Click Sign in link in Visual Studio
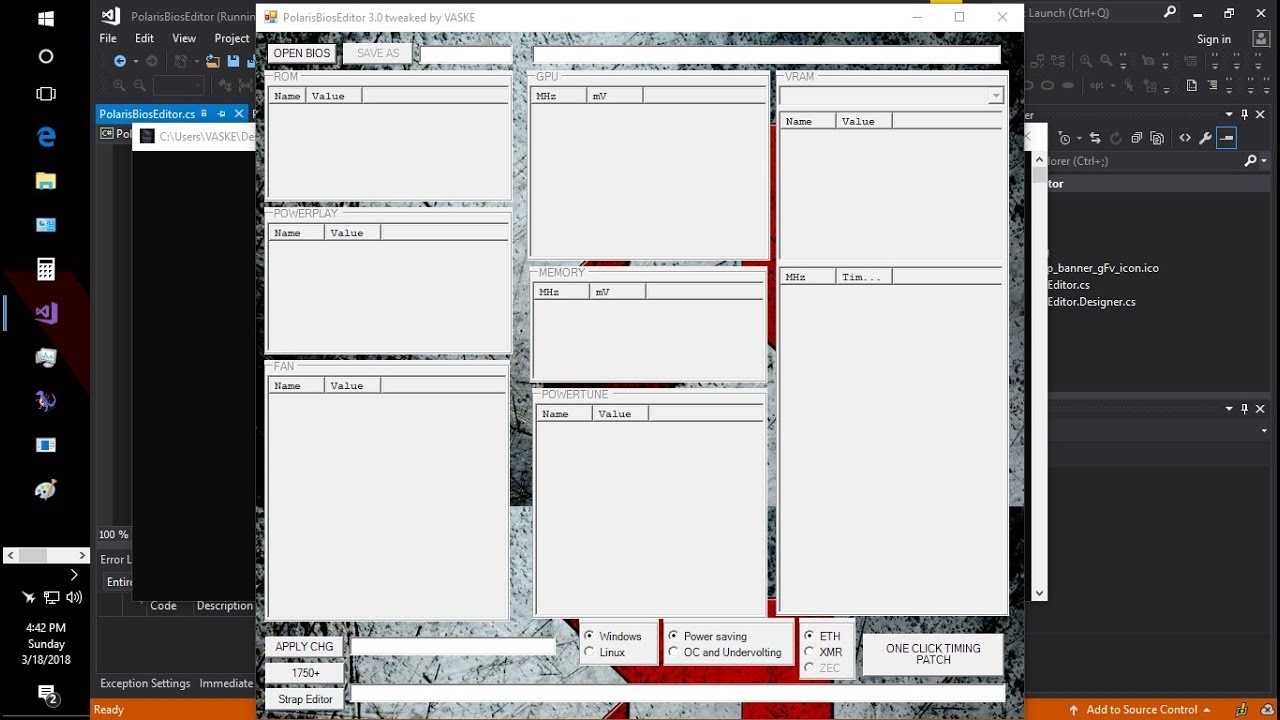Viewport: 1280px width, 720px height. point(1214,39)
